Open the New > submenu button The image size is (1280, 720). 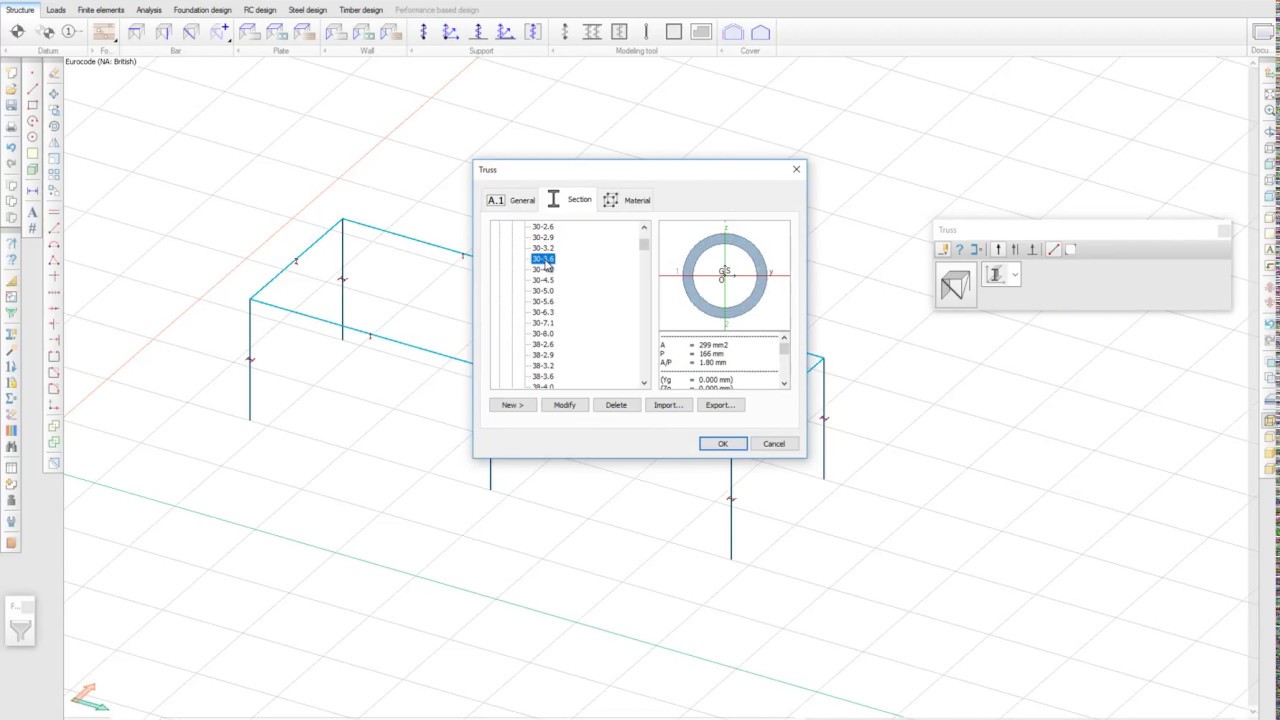[512, 405]
